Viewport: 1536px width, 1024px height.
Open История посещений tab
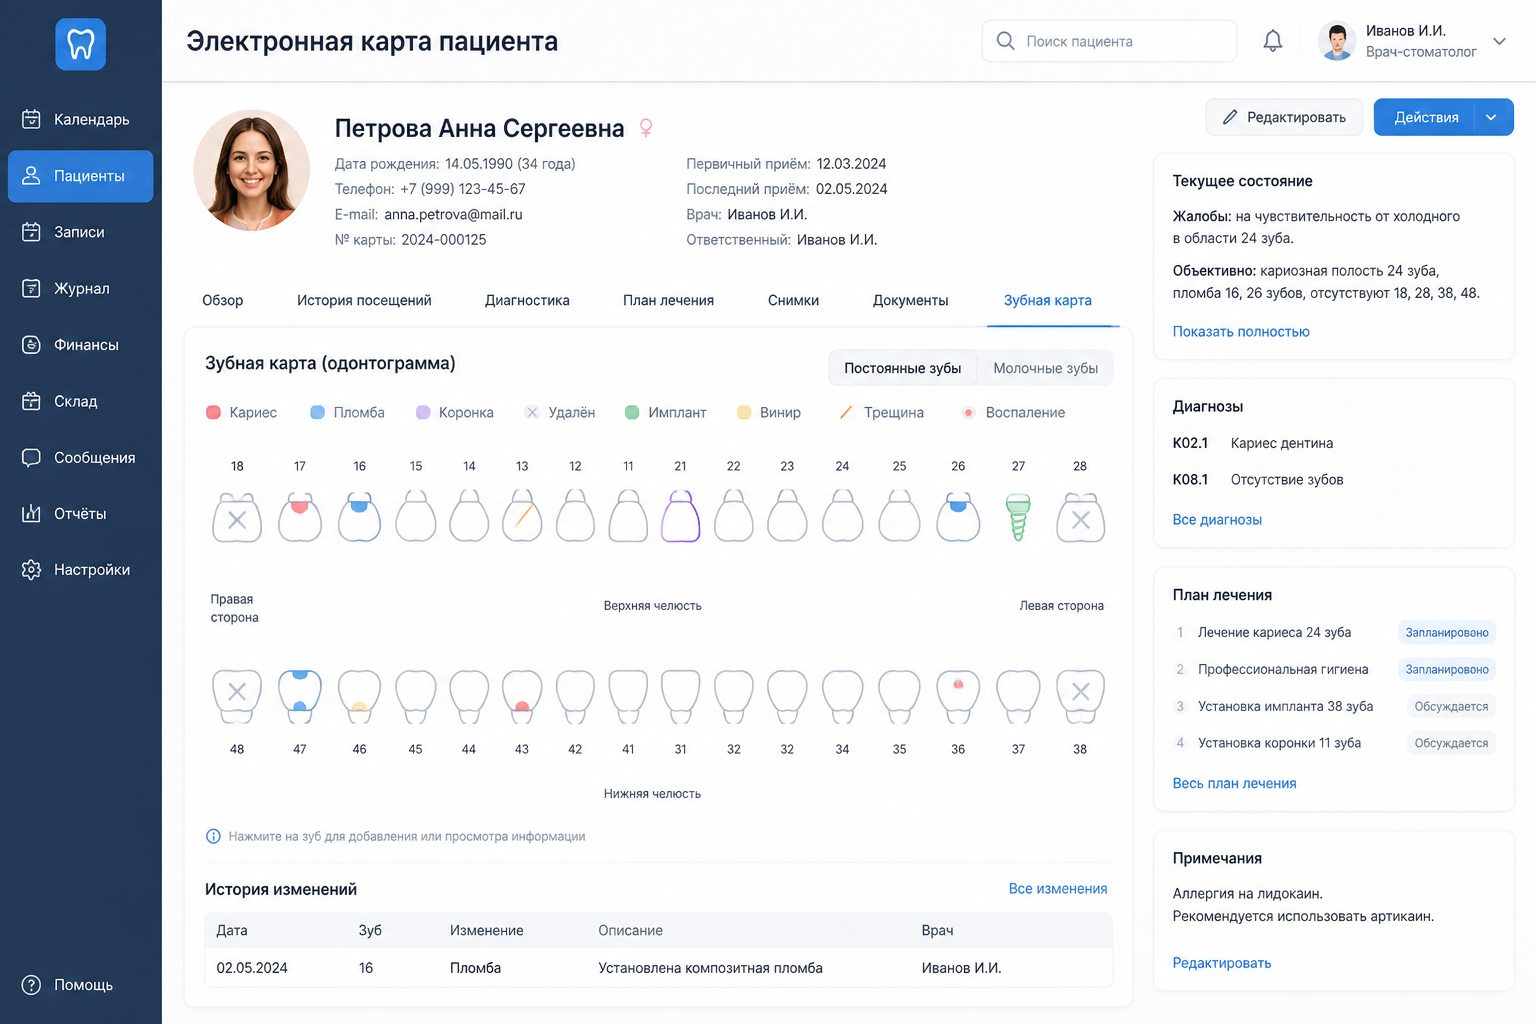[364, 300]
